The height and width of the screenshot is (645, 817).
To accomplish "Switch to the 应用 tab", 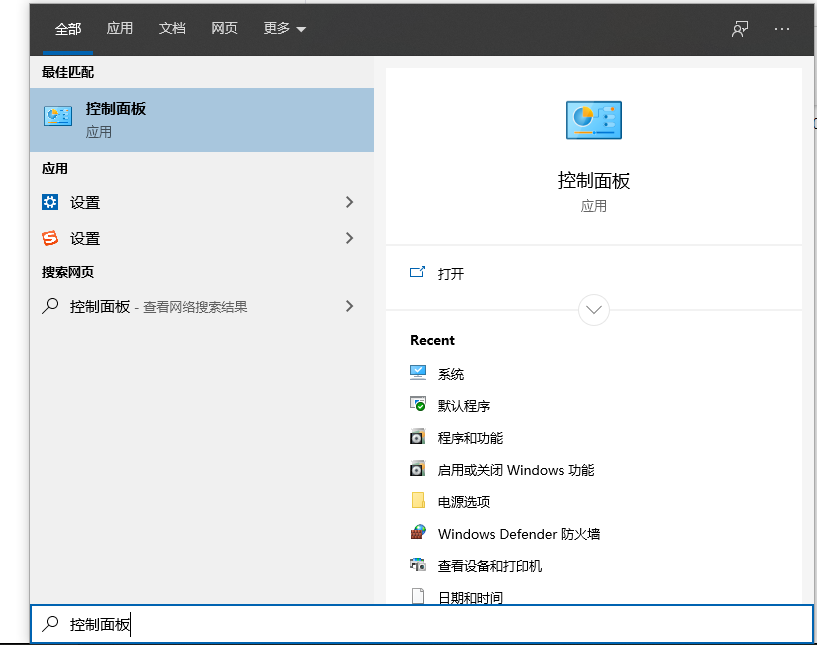I will (x=120, y=29).
